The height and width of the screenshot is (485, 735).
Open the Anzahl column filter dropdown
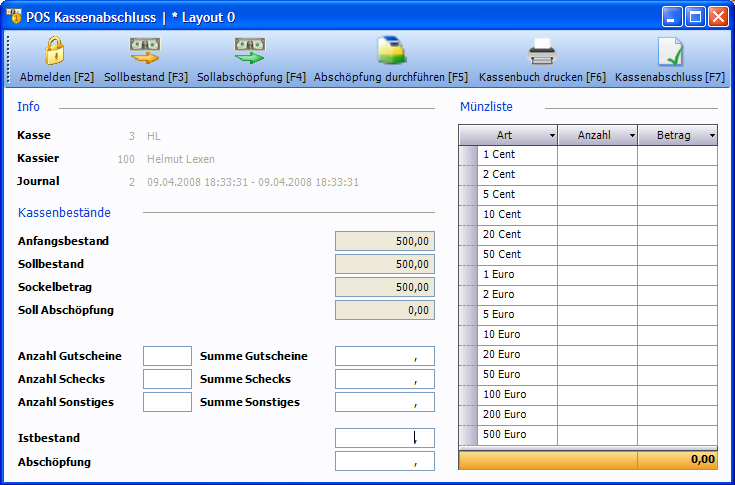tap(632, 136)
